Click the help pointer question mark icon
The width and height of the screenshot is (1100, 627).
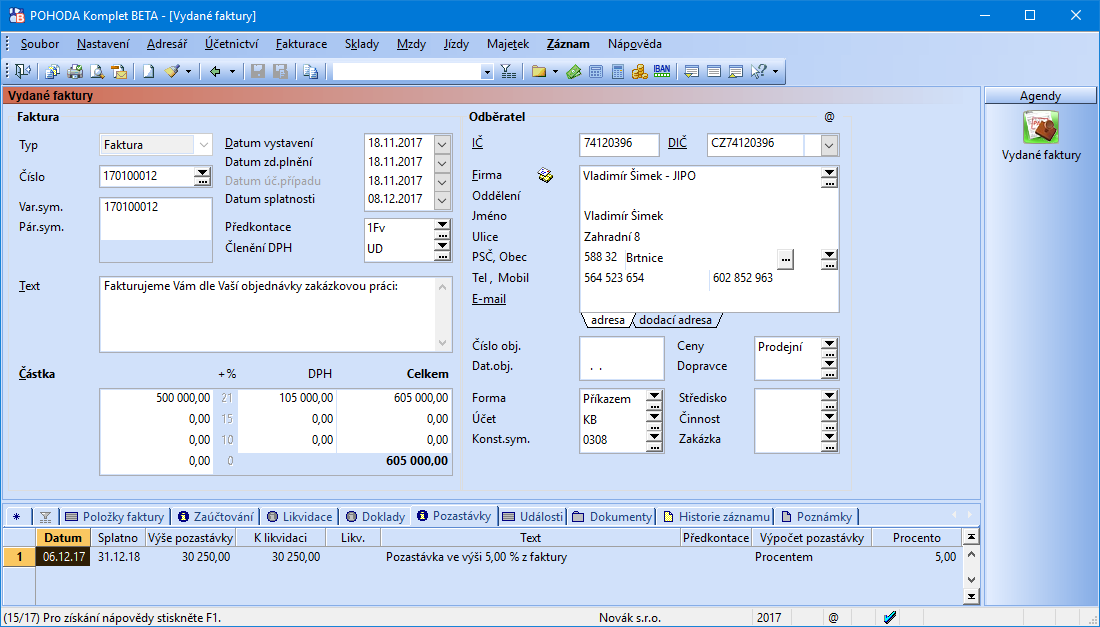click(759, 71)
